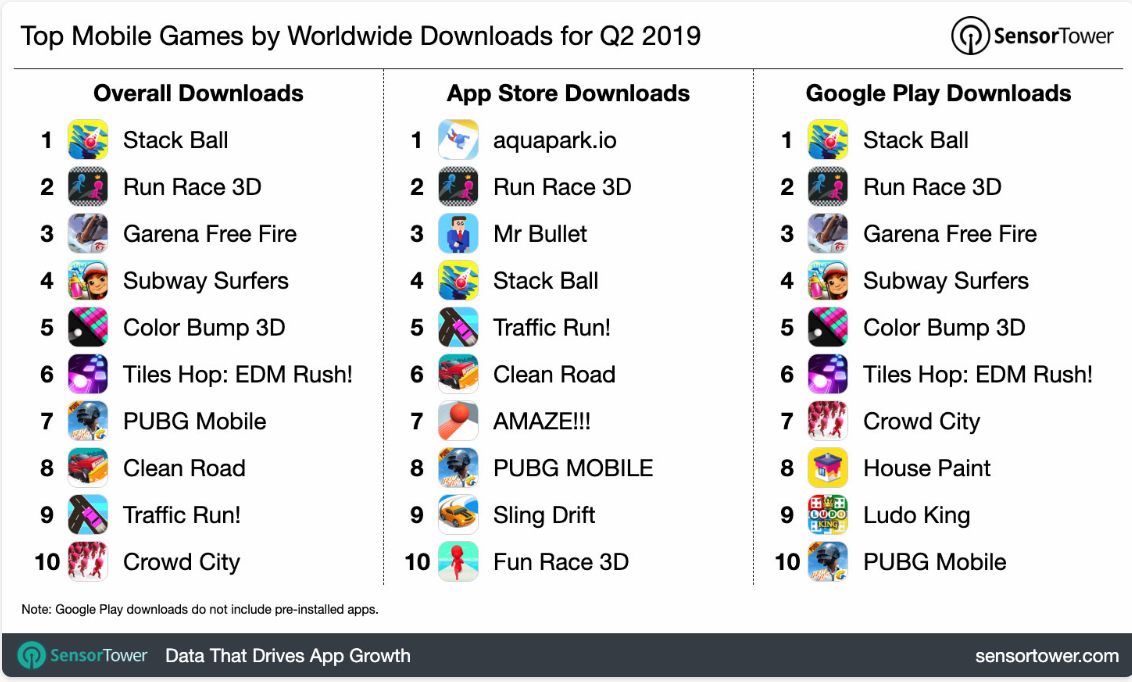The width and height of the screenshot is (1132, 682).
Task: Click Tiles Hop icon in Google Play column
Action: [827, 374]
